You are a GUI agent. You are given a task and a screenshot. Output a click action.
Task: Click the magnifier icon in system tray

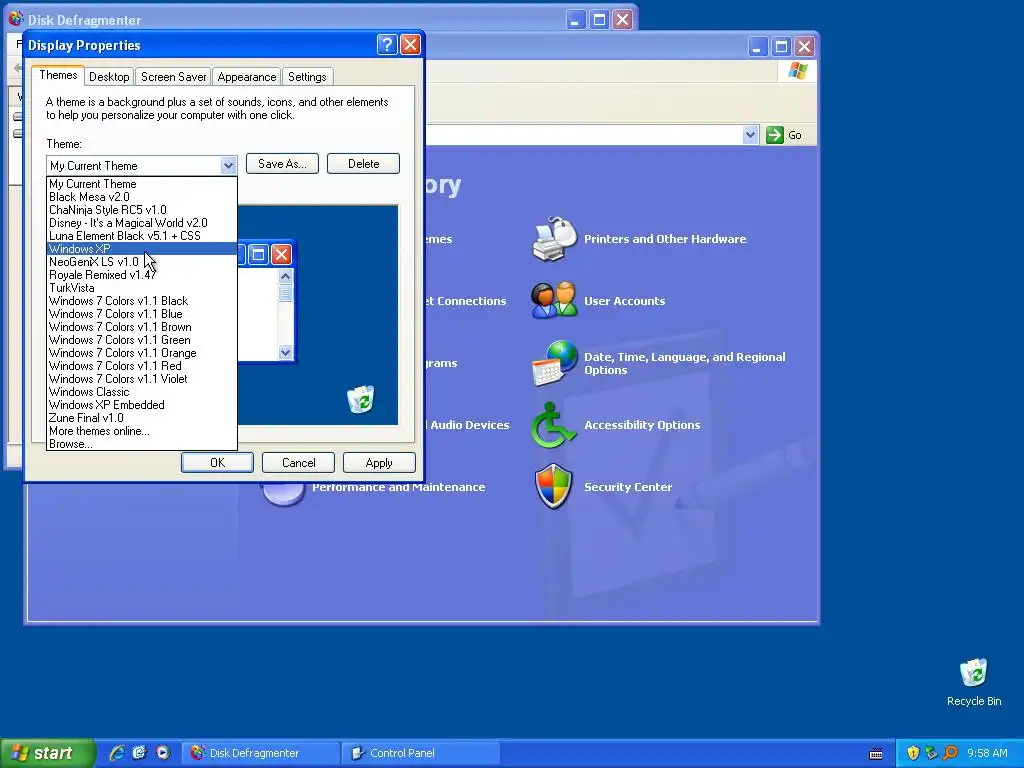pos(950,753)
